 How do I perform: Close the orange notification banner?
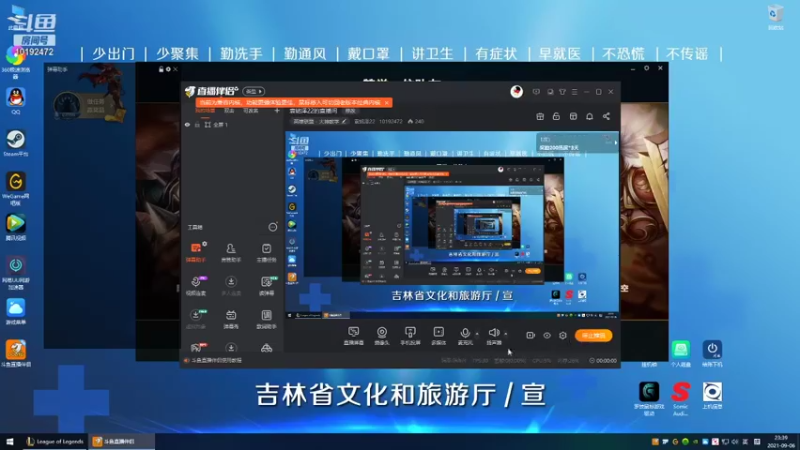point(387,103)
